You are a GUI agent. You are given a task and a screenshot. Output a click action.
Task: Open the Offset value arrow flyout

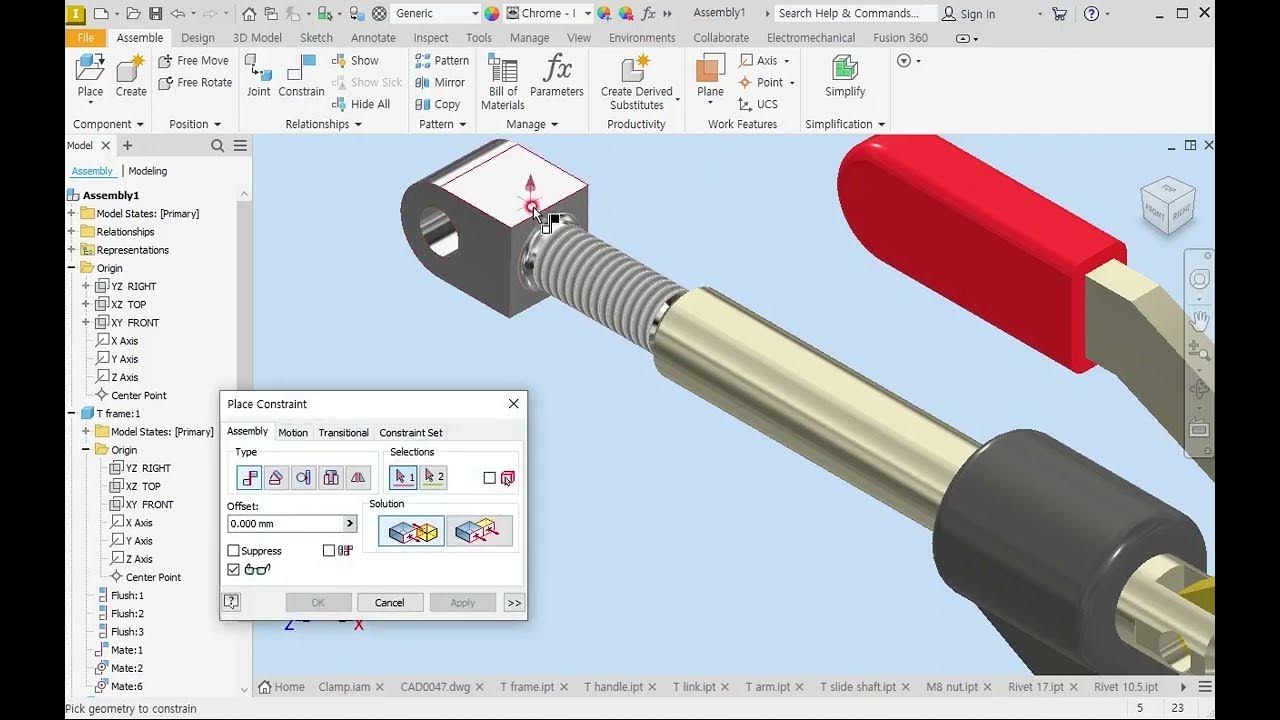[x=350, y=524]
